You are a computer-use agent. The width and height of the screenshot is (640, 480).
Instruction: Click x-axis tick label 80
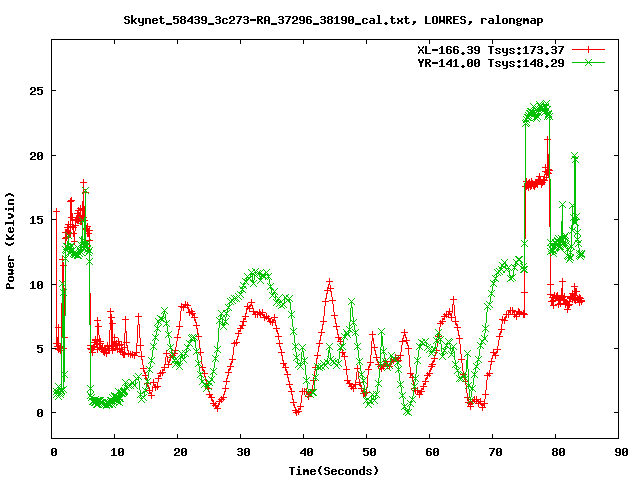coord(558,452)
